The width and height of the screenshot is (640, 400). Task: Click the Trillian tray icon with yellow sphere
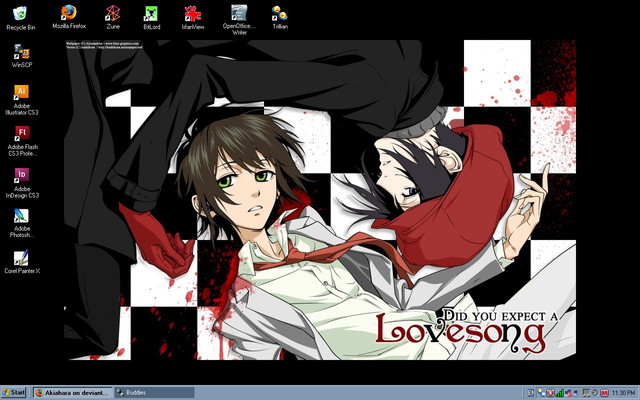coord(542,393)
